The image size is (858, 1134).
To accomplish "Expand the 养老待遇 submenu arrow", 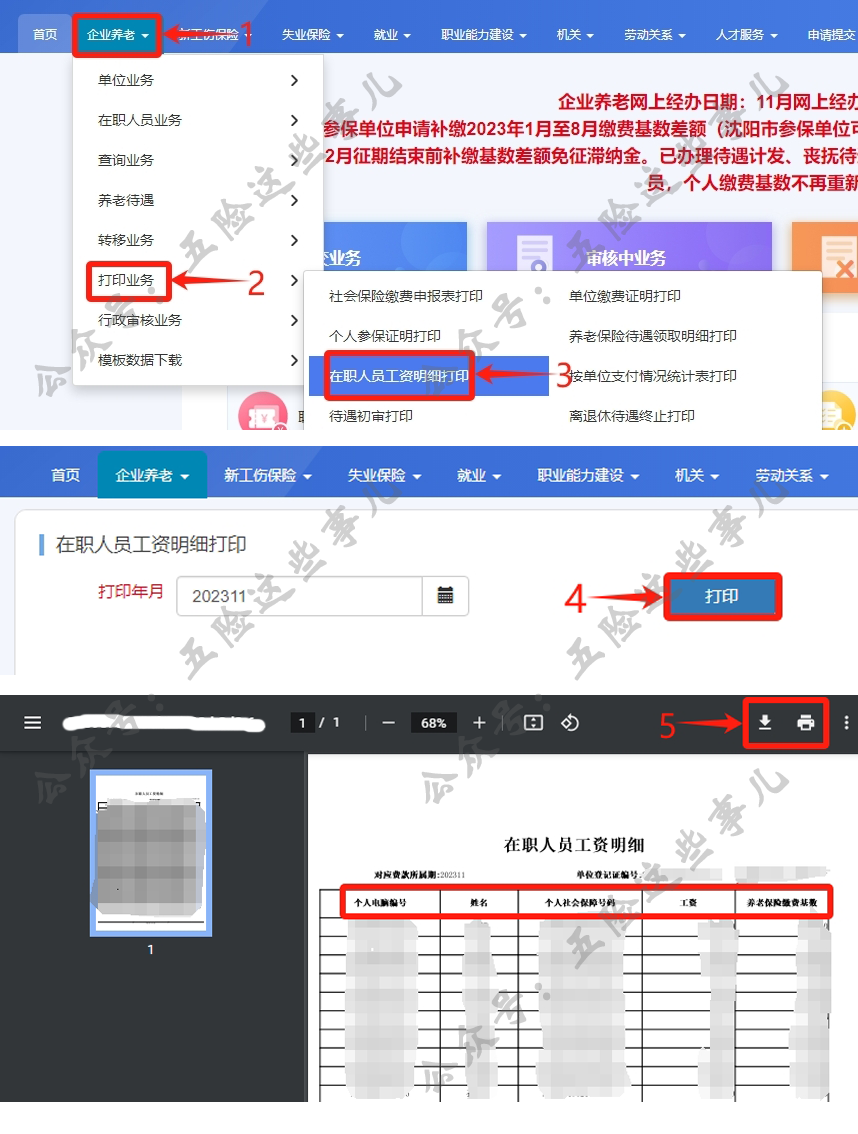I will (294, 200).
